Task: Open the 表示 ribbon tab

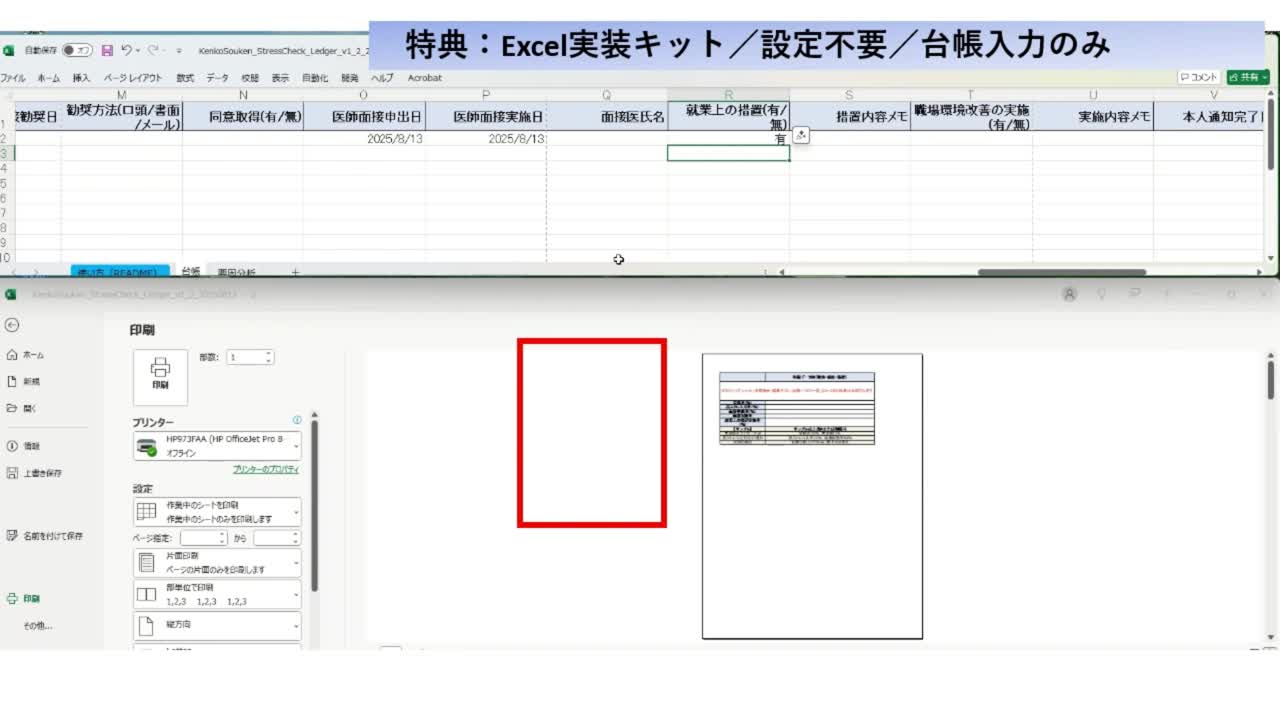Action: click(x=281, y=78)
